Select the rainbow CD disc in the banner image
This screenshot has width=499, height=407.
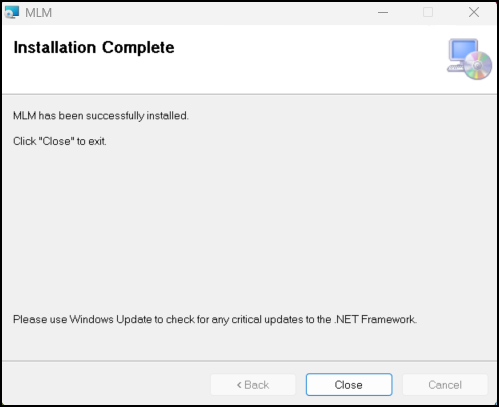click(478, 66)
